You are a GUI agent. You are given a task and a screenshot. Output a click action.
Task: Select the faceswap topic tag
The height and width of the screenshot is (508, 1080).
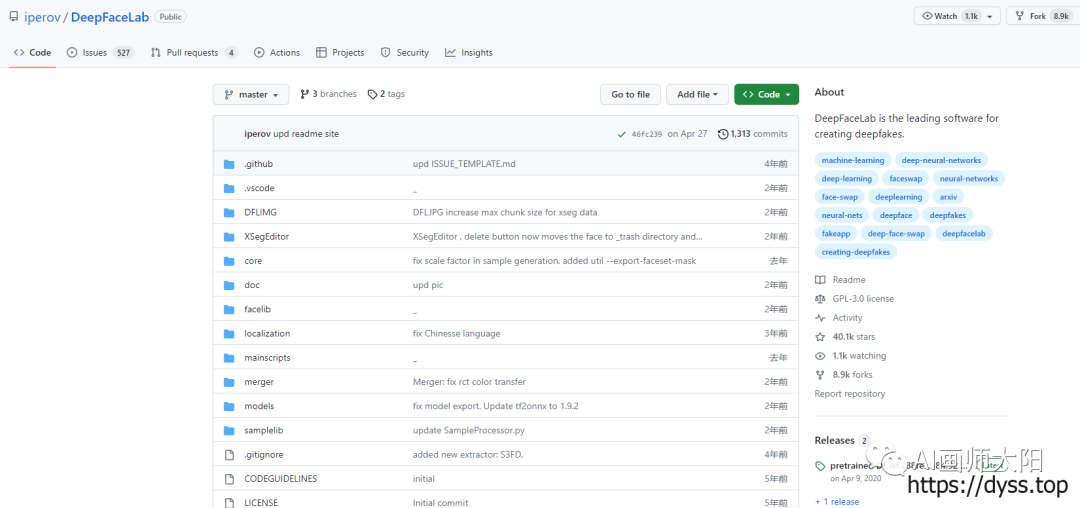coord(906,178)
